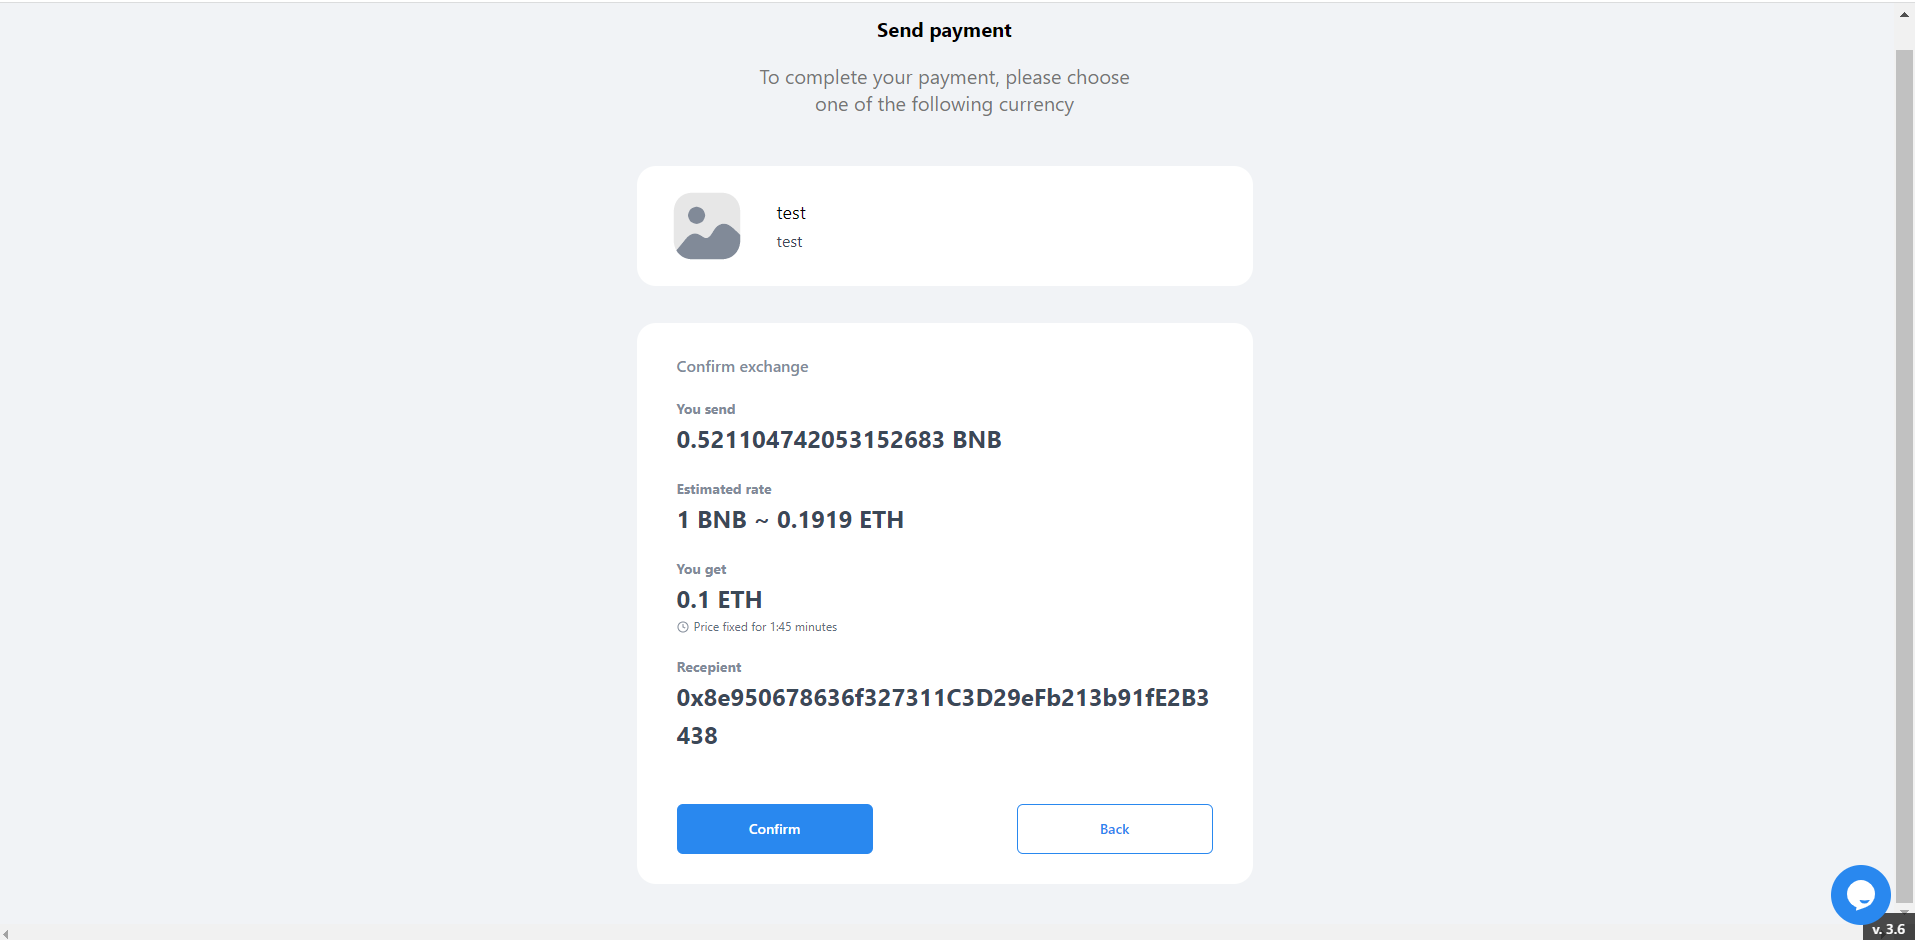
Task: Click the merchant image placeholder icon
Action: pyautogui.click(x=707, y=226)
